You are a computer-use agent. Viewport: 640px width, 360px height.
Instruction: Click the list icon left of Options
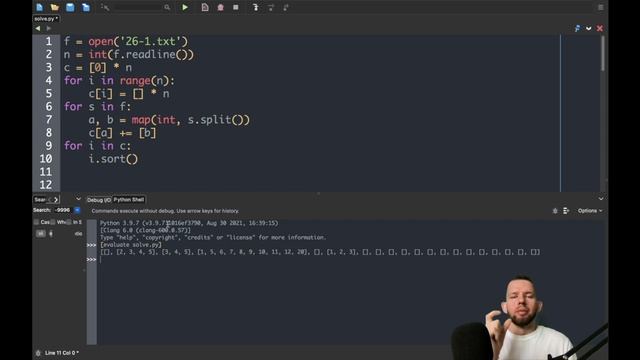tap(566, 211)
